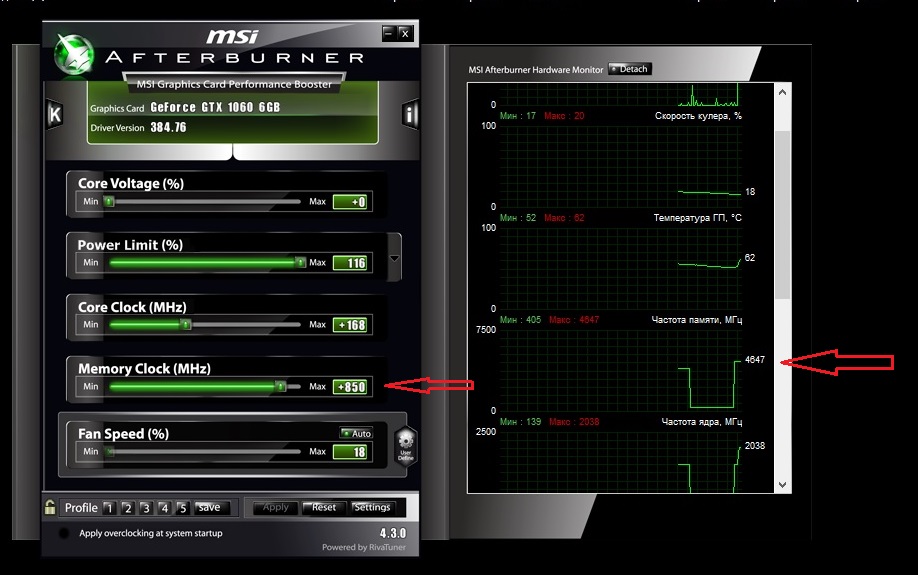Image resolution: width=918 pixels, height=575 pixels.
Task: Toggle Auto fan speed mode
Action: [x=357, y=433]
